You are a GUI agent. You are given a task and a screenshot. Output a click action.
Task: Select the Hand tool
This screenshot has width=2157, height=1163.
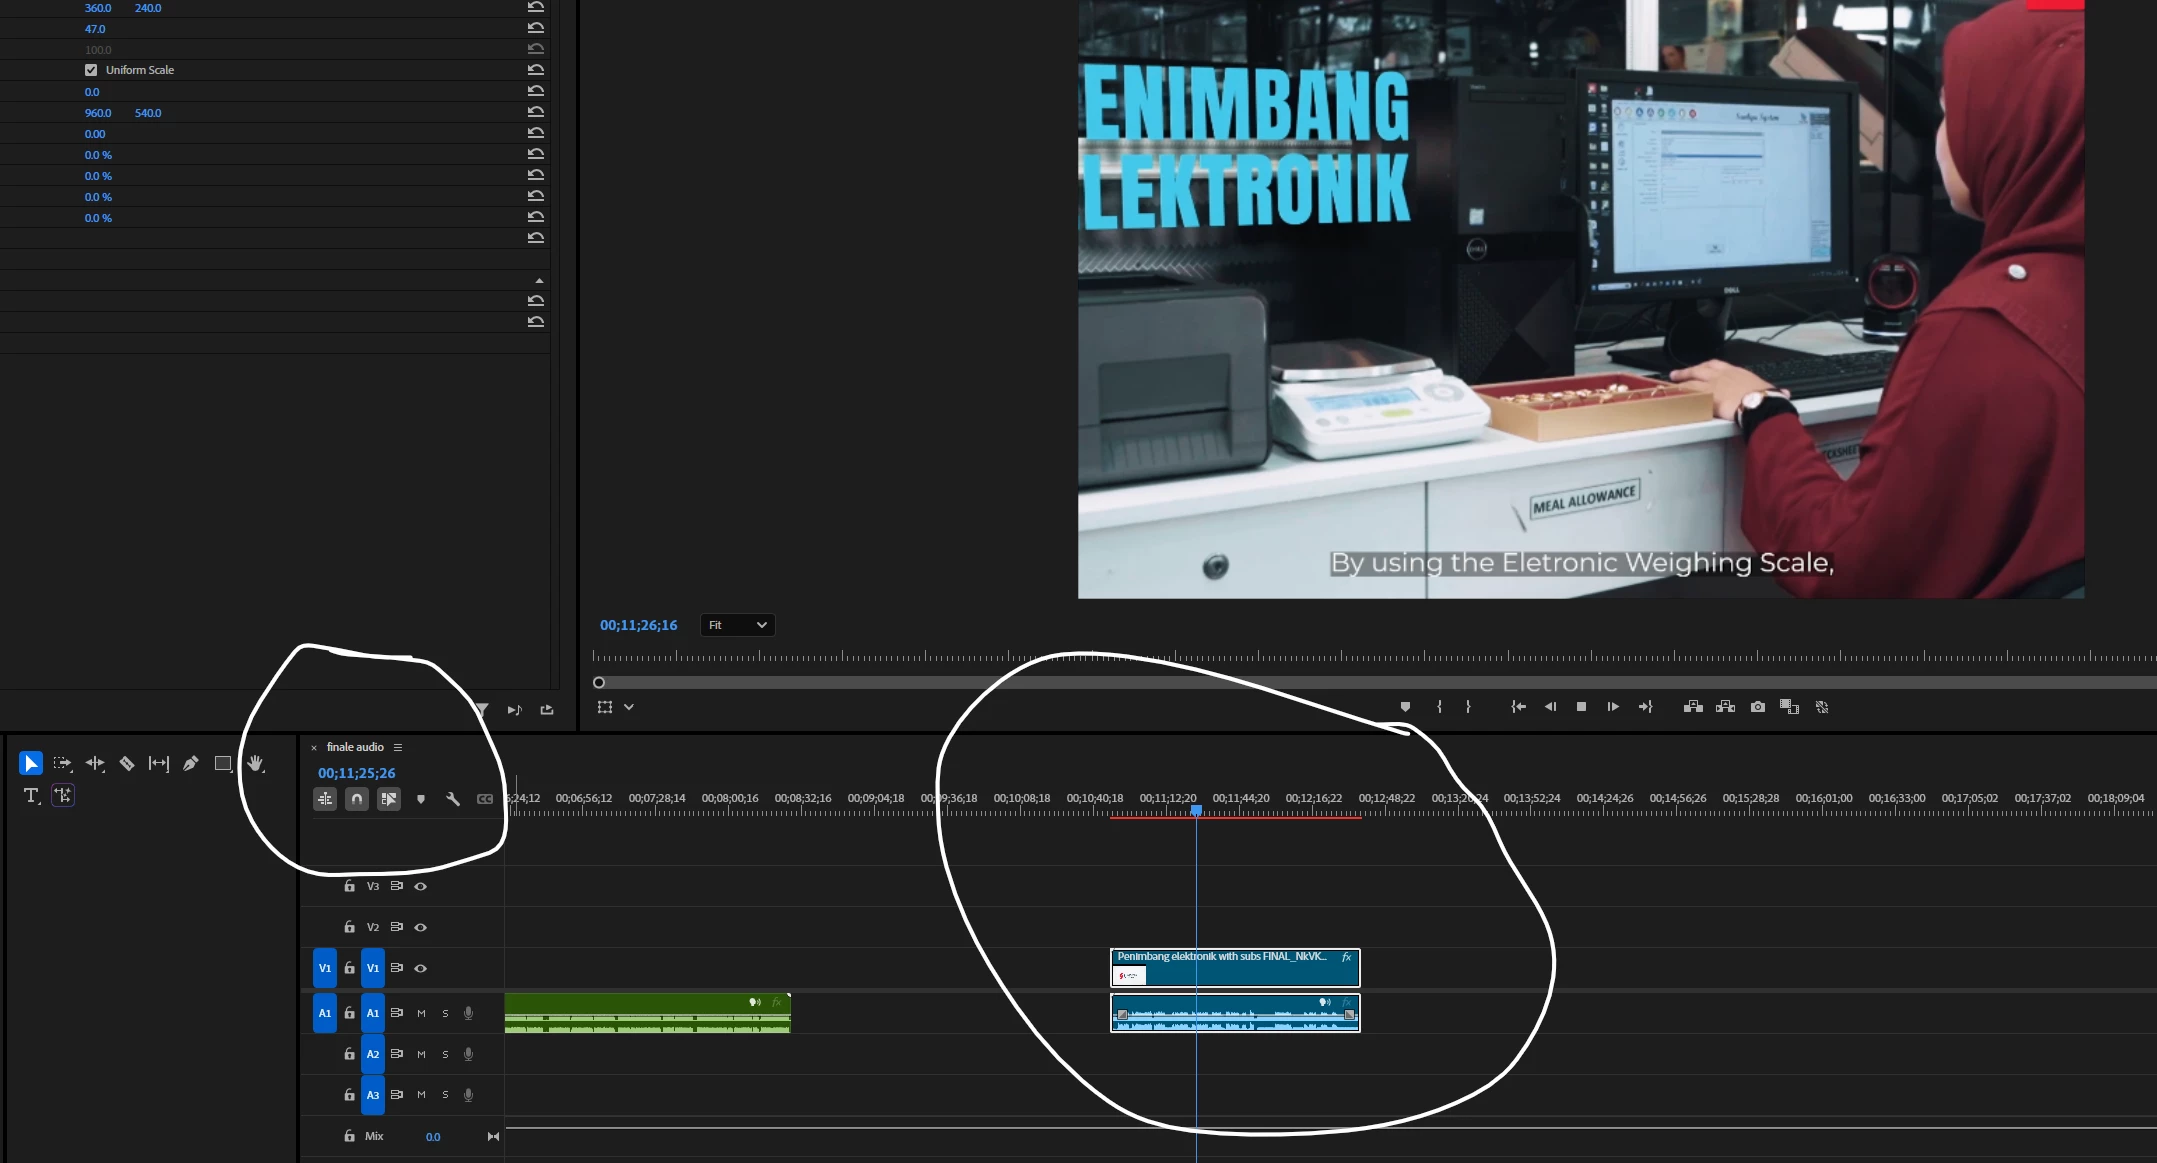[x=255, y=764]
